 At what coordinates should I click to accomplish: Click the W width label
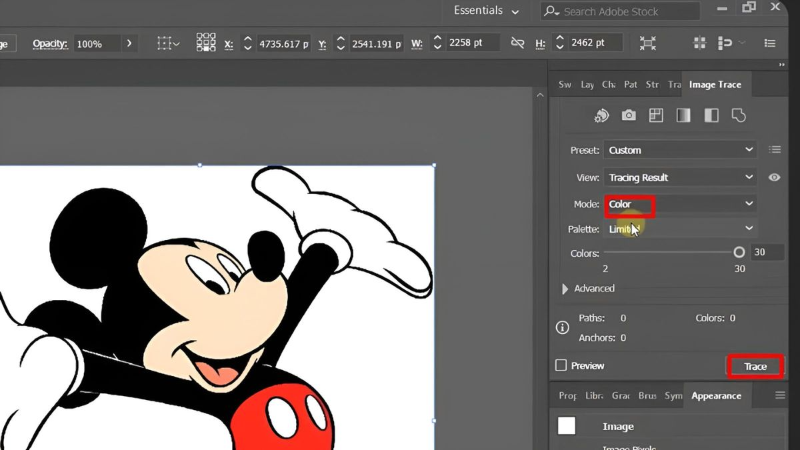pos(417,44)
